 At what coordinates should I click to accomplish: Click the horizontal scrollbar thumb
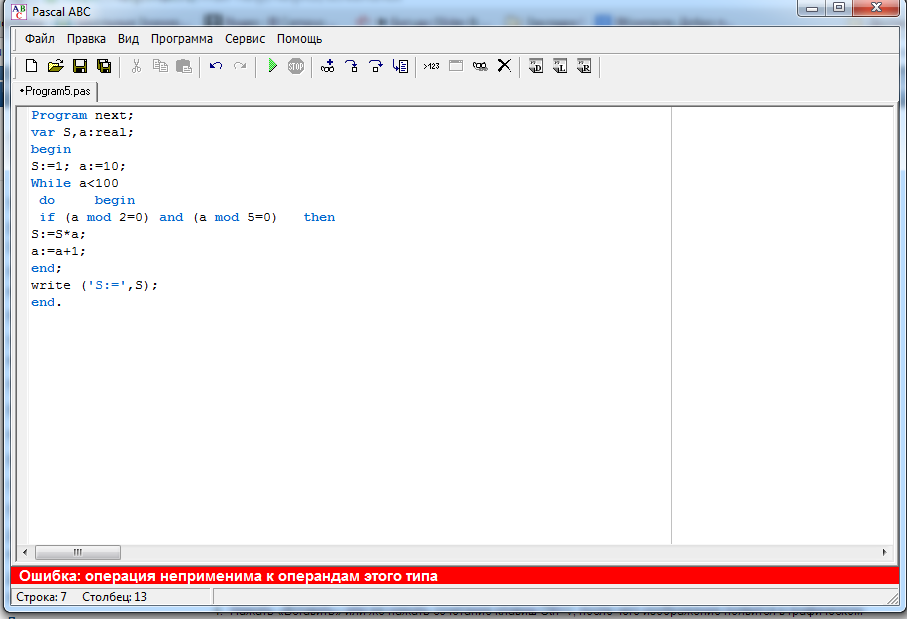click(78, 552)
